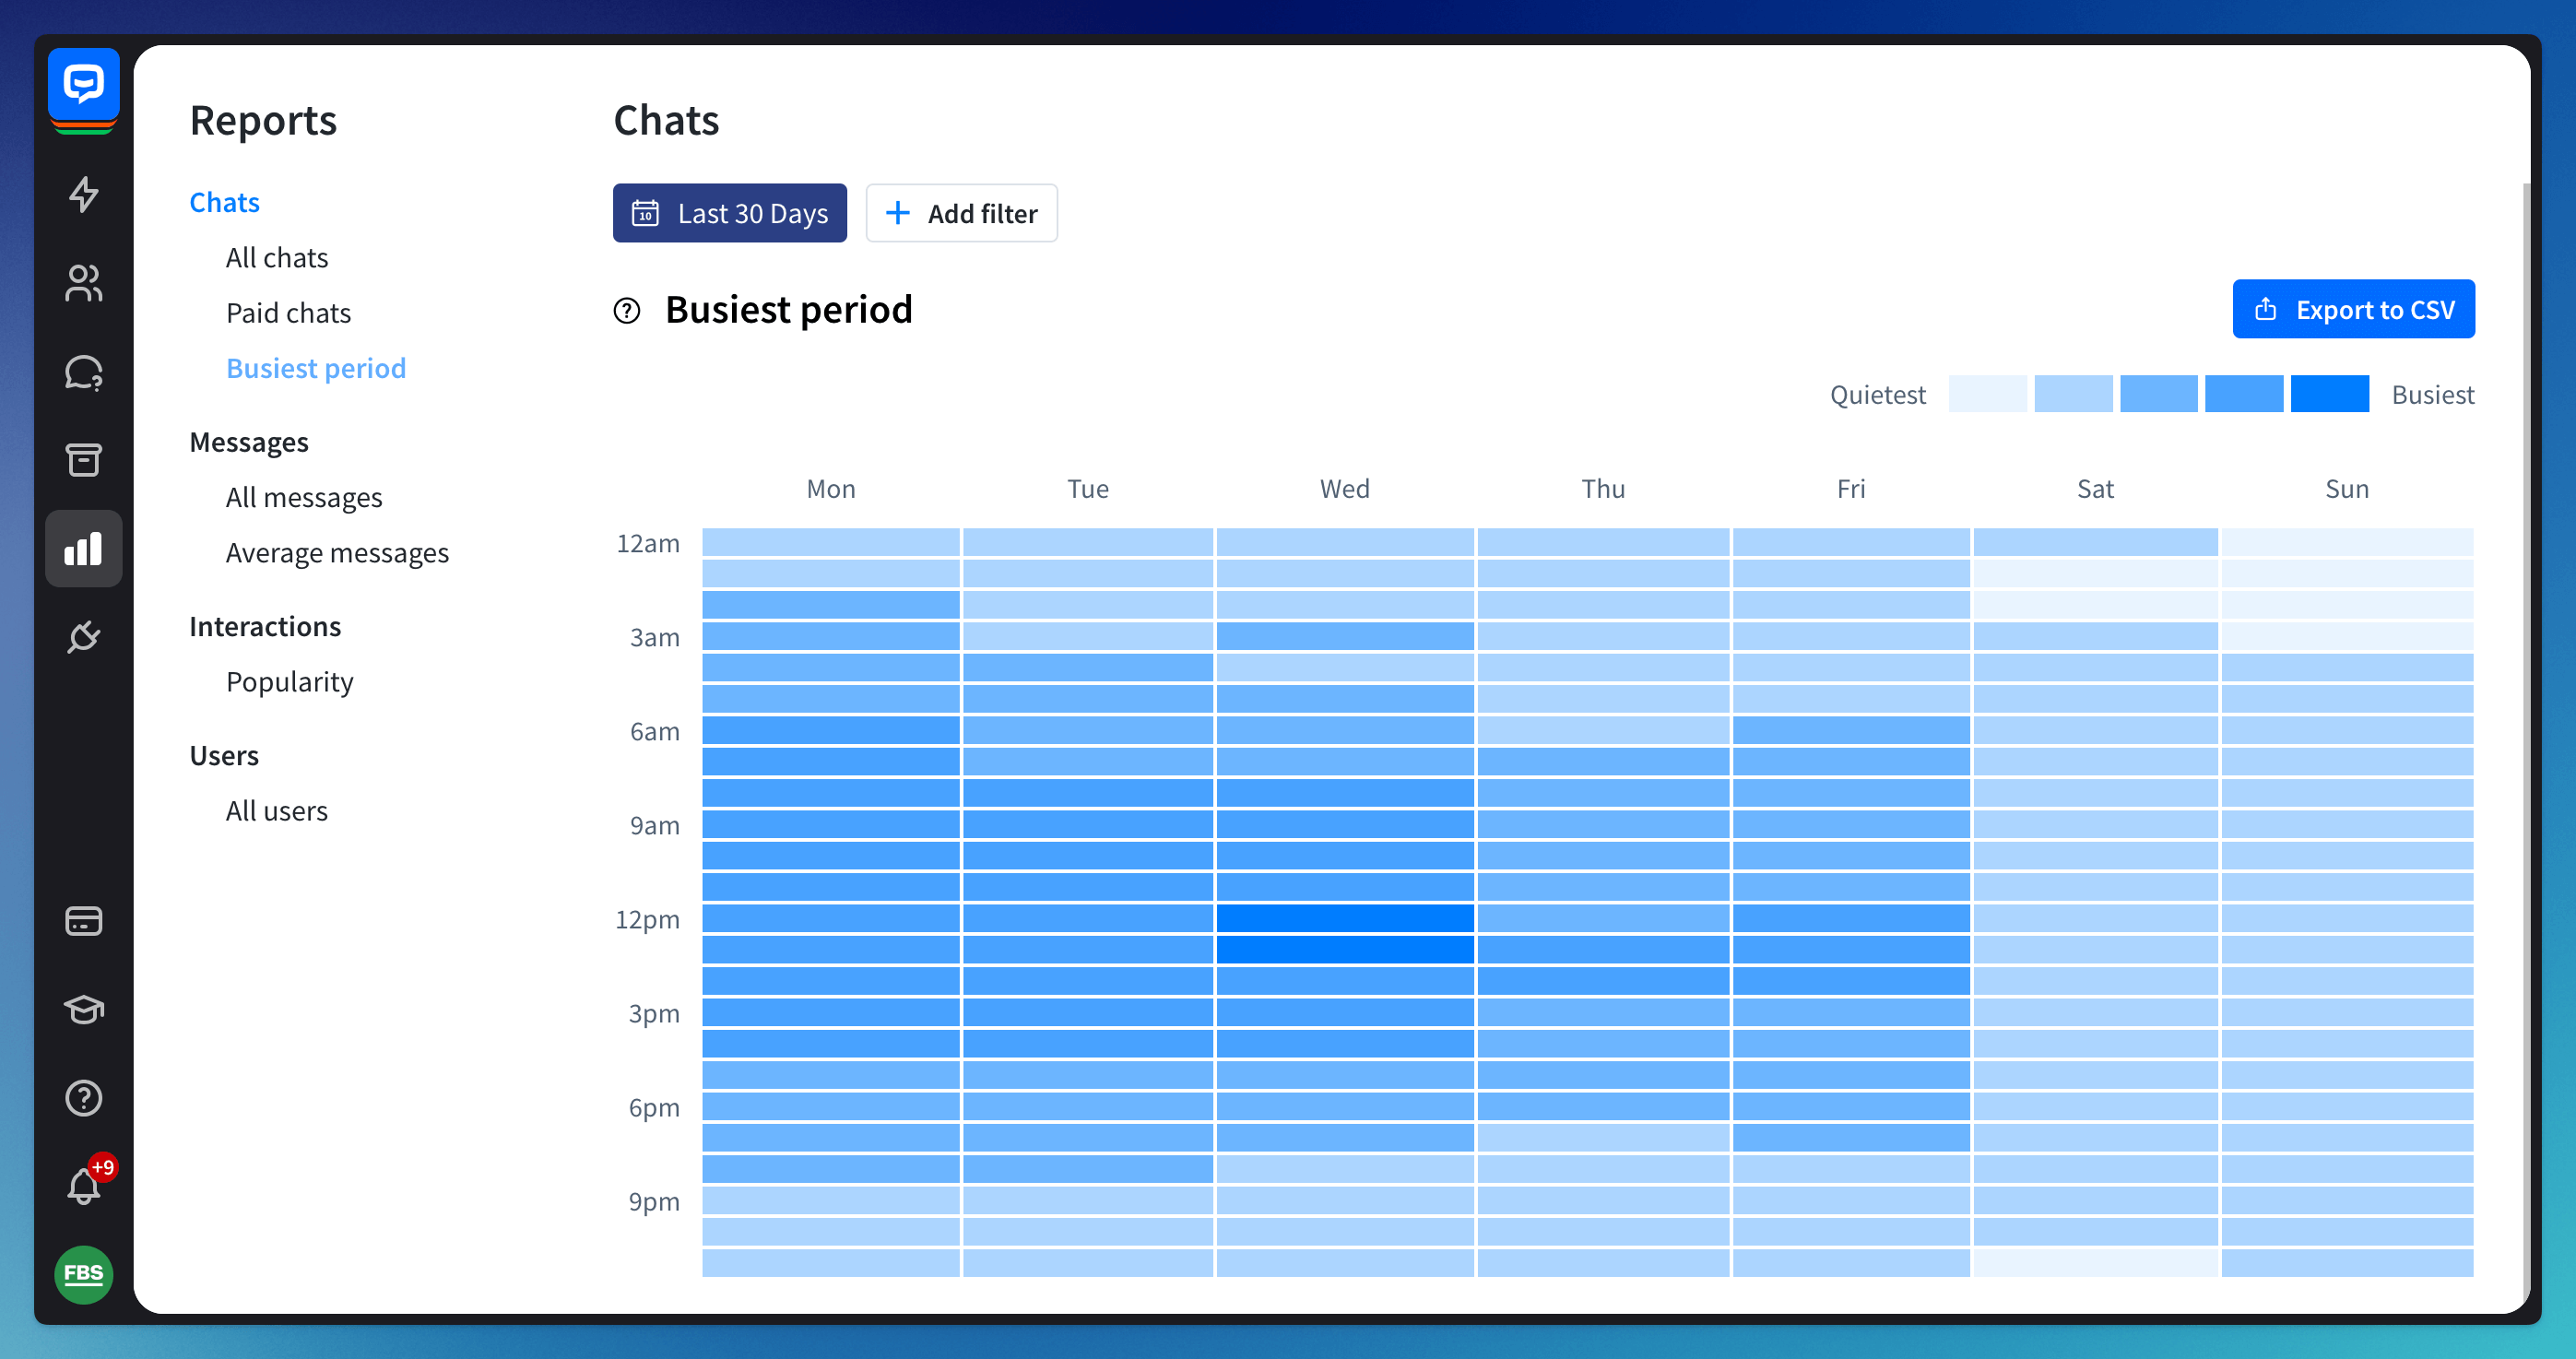Open the Average messages report
Screen dimensions: 2576x1359
[x=337, y=553]
